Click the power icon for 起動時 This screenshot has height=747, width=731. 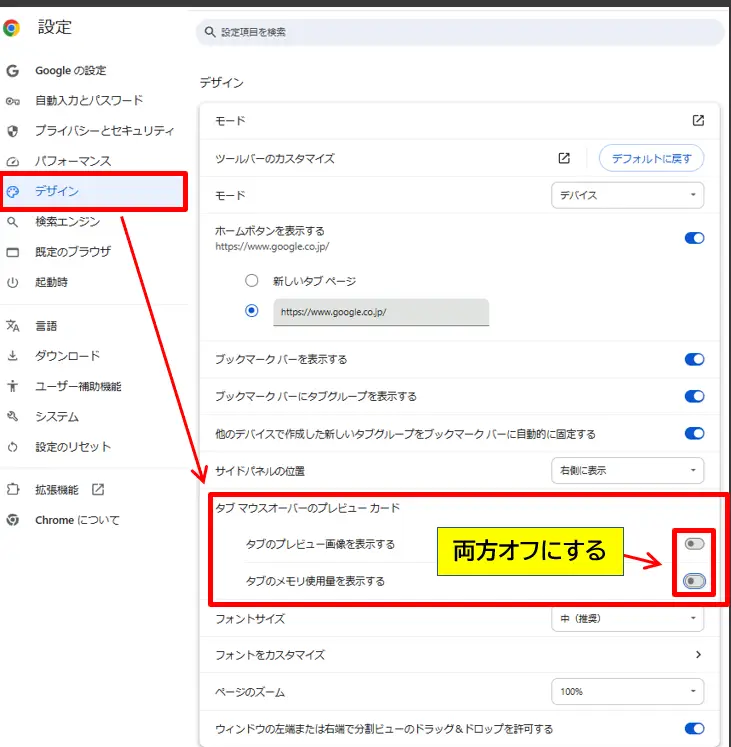(13, 283)
